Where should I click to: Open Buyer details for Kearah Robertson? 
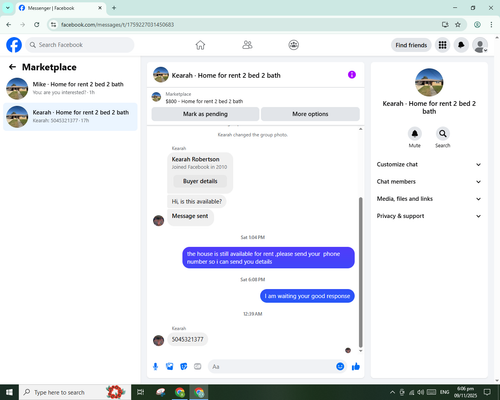[200, 181]
